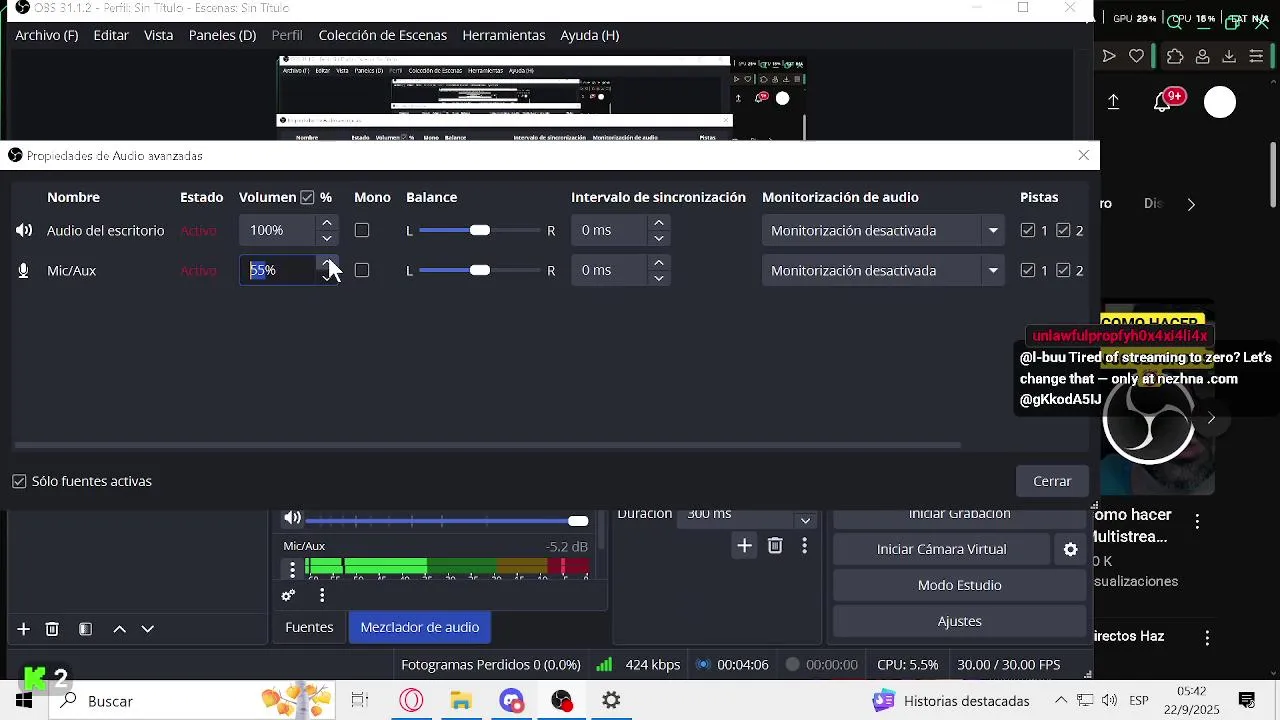
Task: Toggle track 1 for Audio del escritorio
Action: coord(1028,231)
